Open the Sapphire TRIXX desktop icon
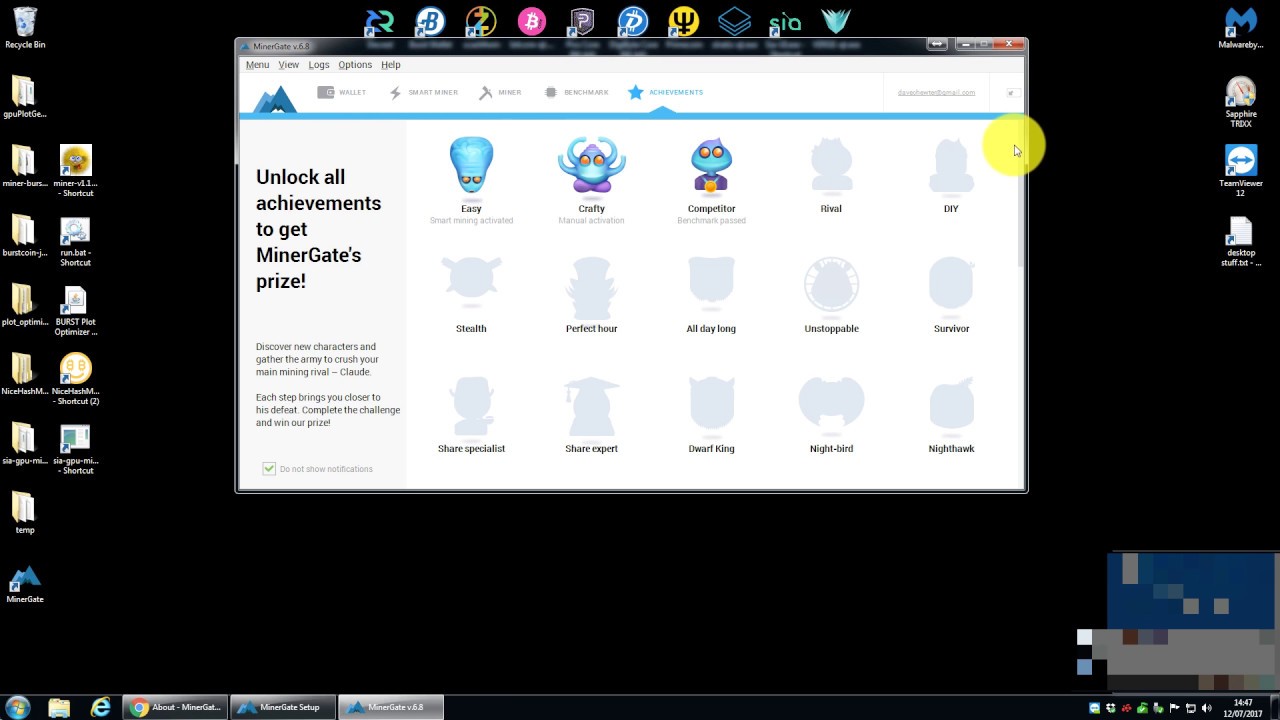Screen dimensions: 1280x720 pos(1241,102)
